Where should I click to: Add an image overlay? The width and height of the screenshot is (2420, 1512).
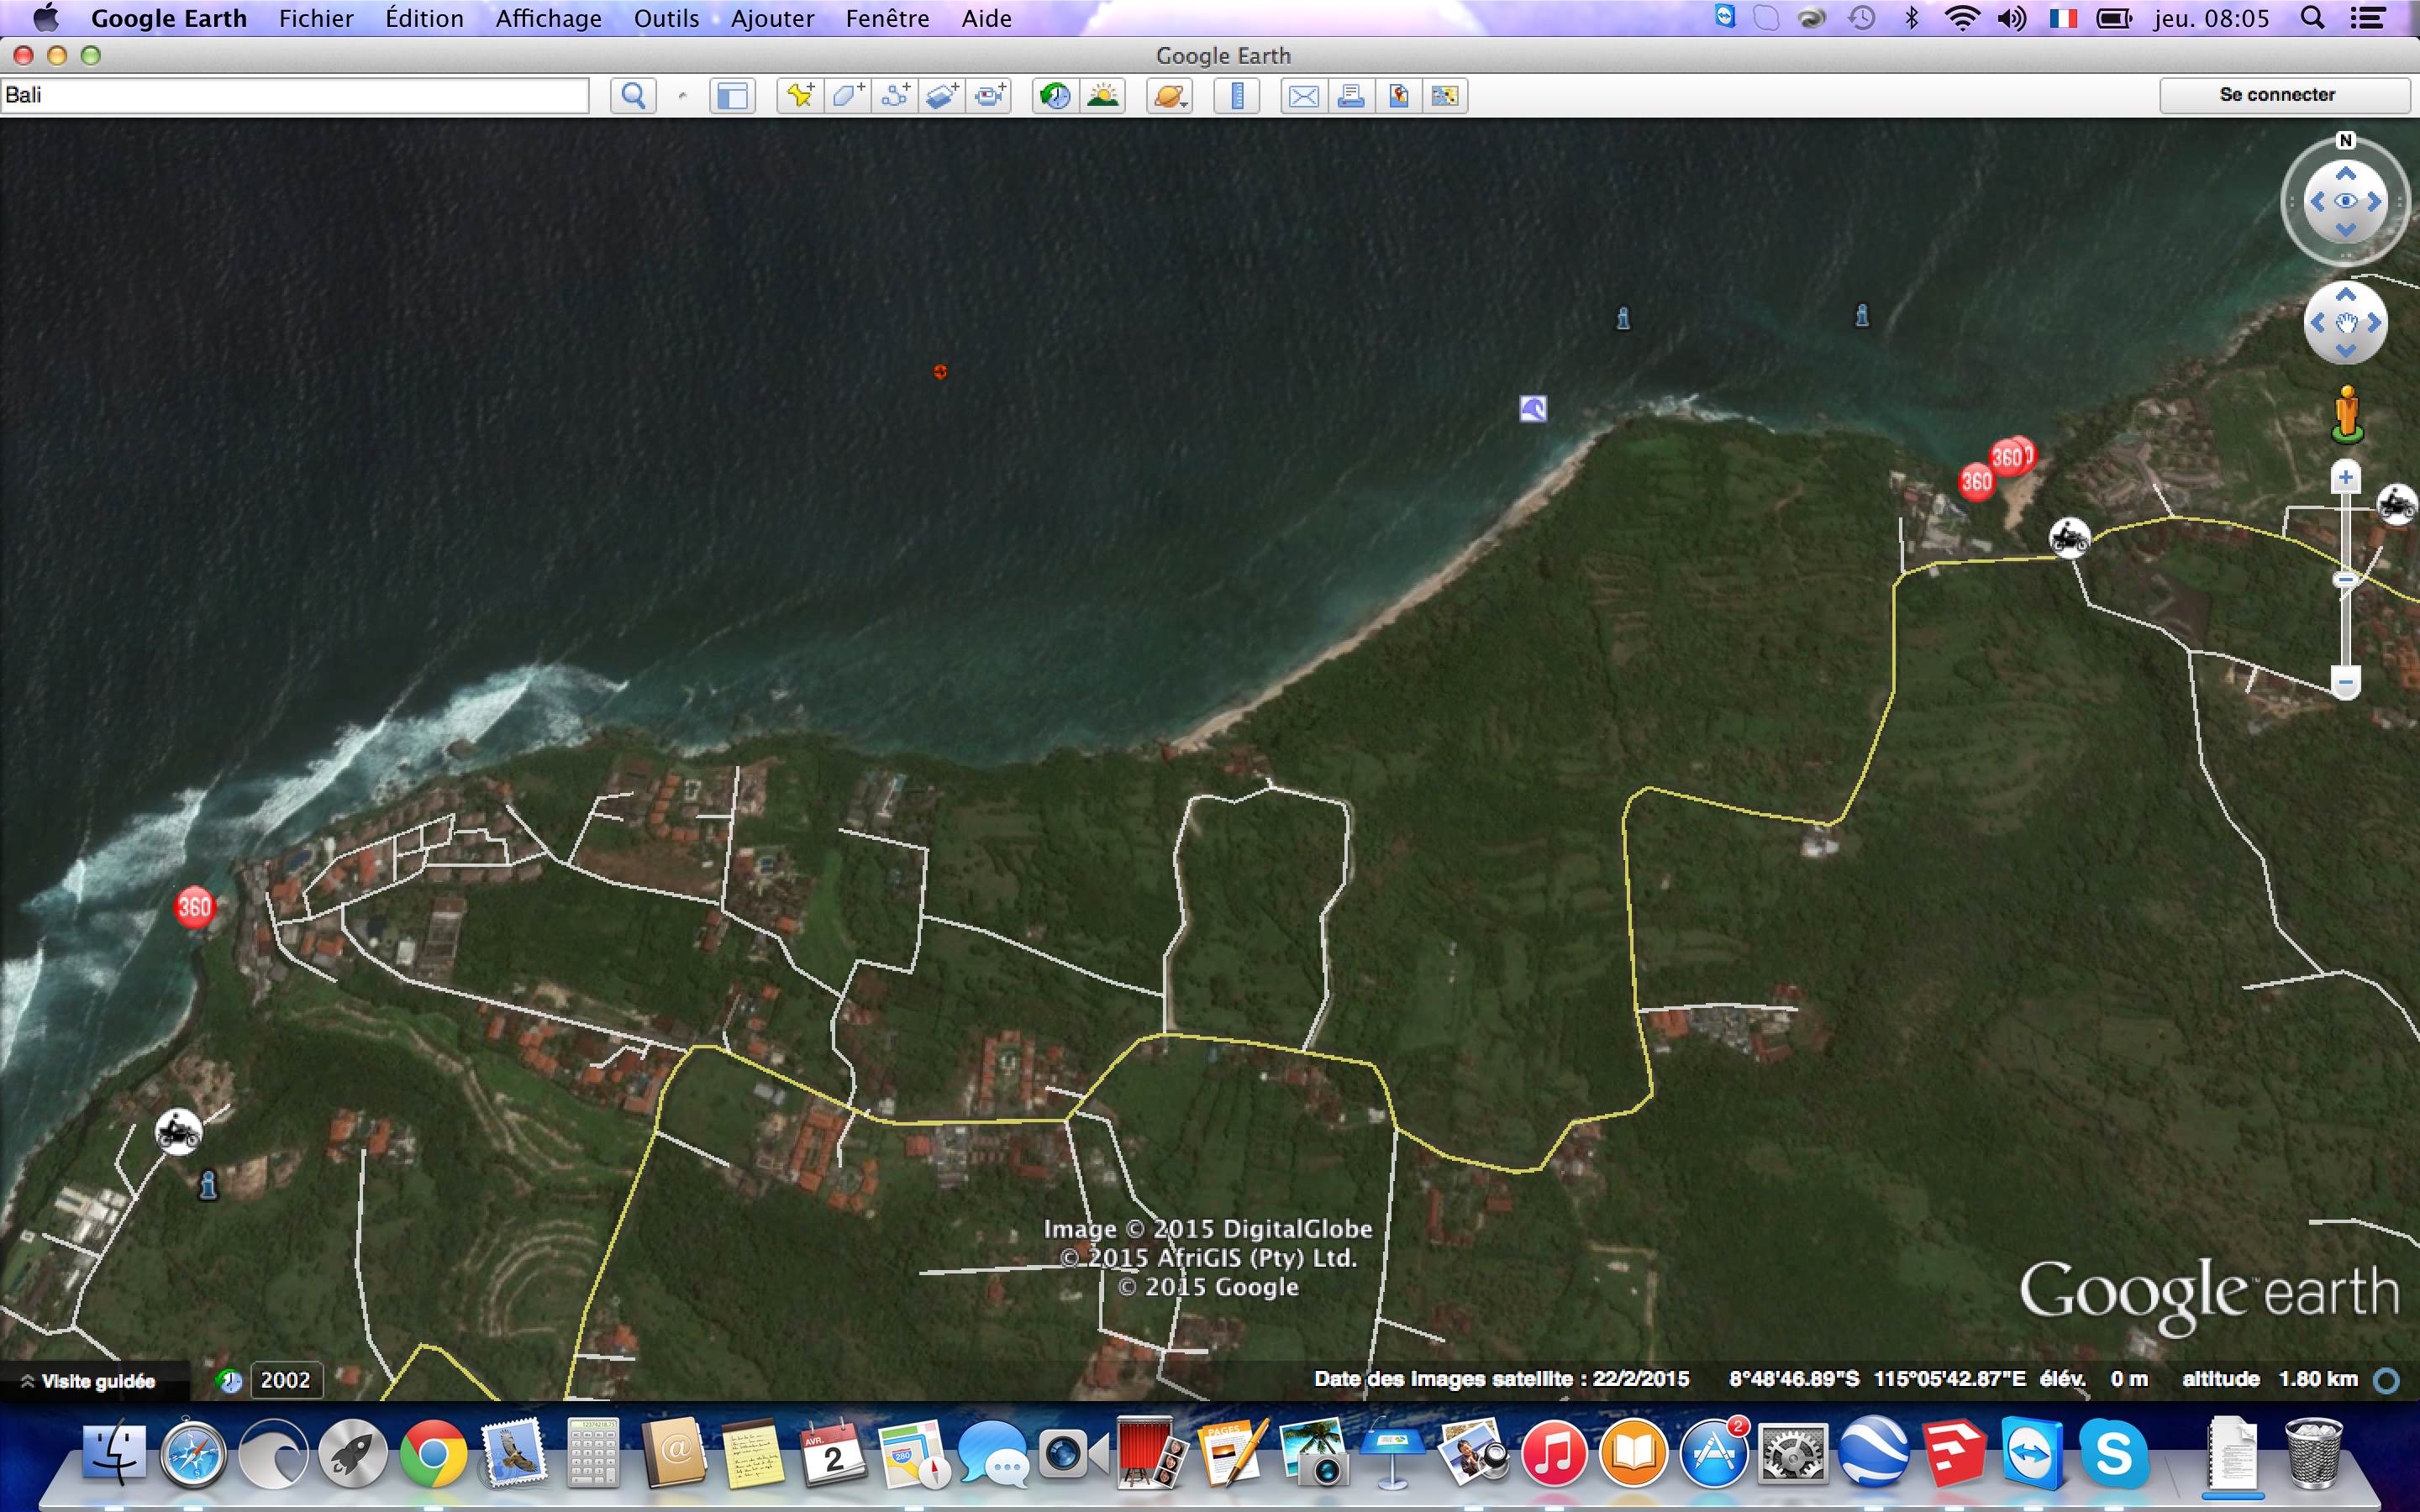click(943, 96)
